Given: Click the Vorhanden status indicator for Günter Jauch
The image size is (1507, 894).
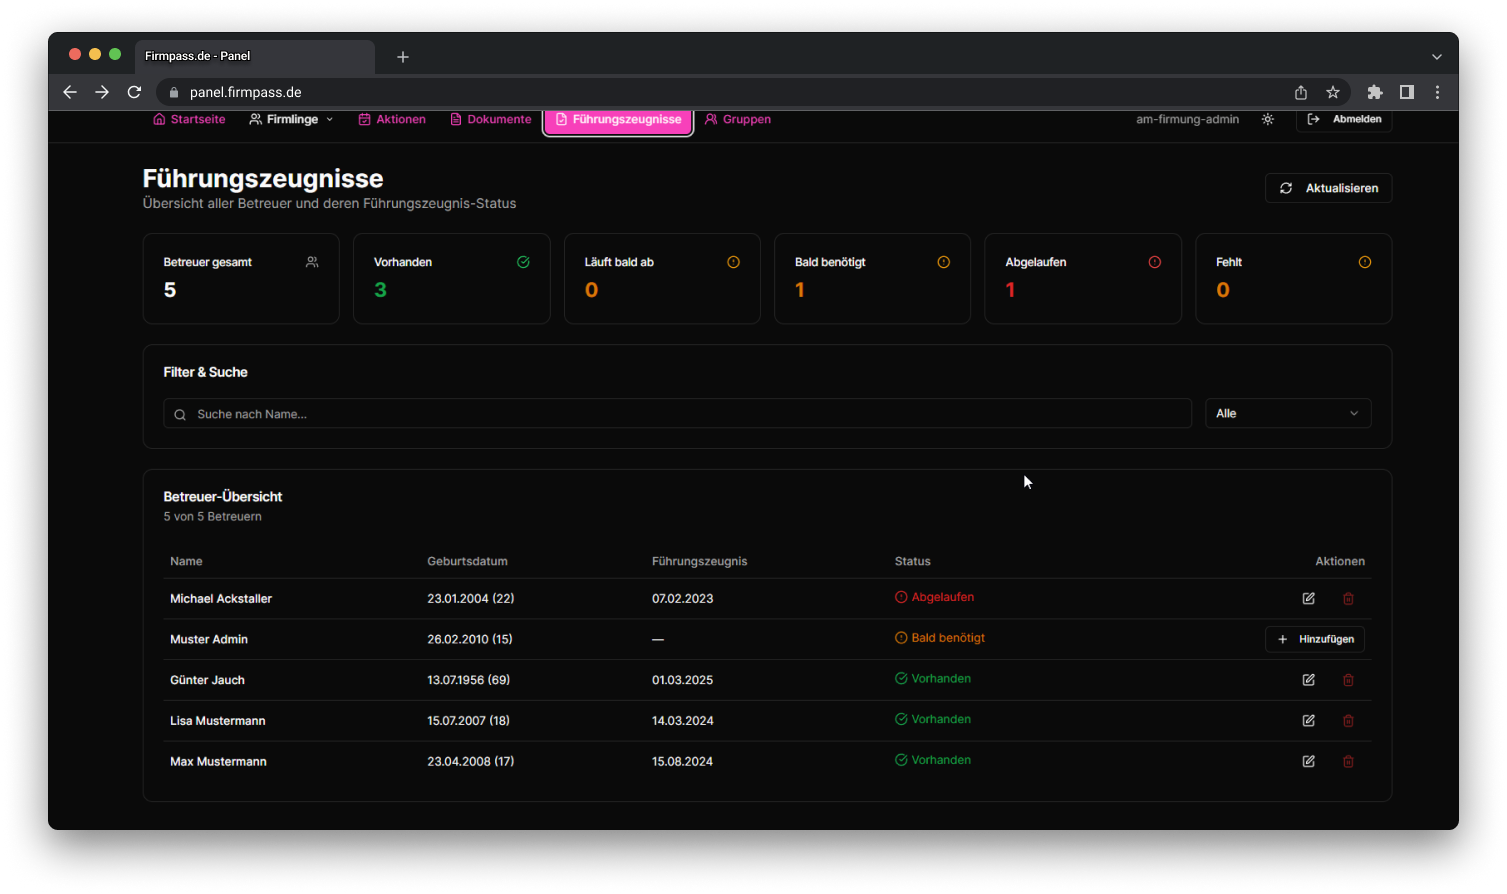Looking at the screenshot, I should (x=932, y=679).
